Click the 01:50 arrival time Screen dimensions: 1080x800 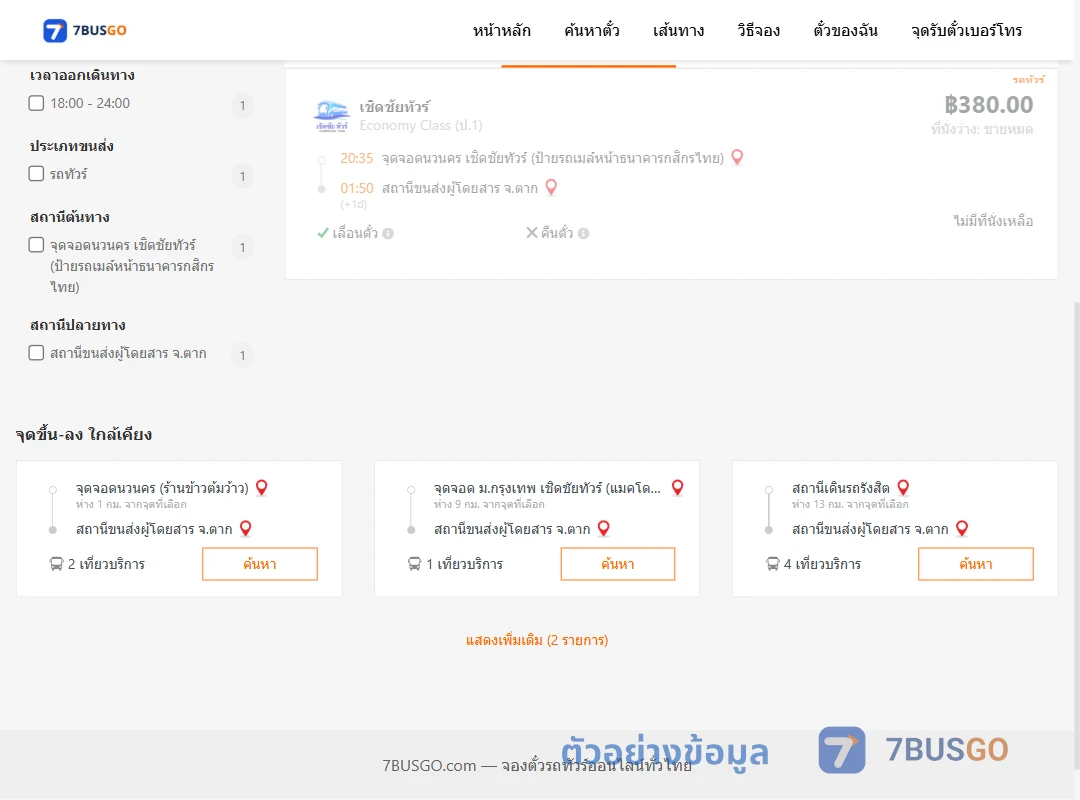coord(357,188)
